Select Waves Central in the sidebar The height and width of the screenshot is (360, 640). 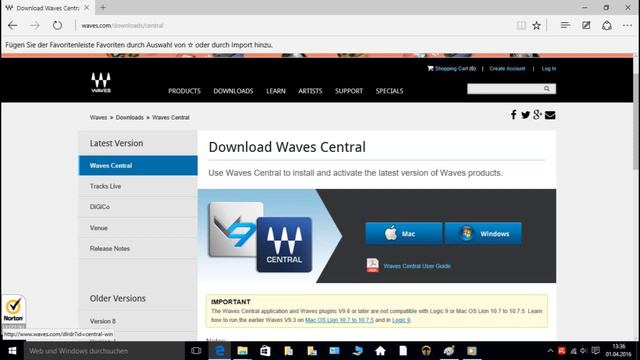click(138, 165)
